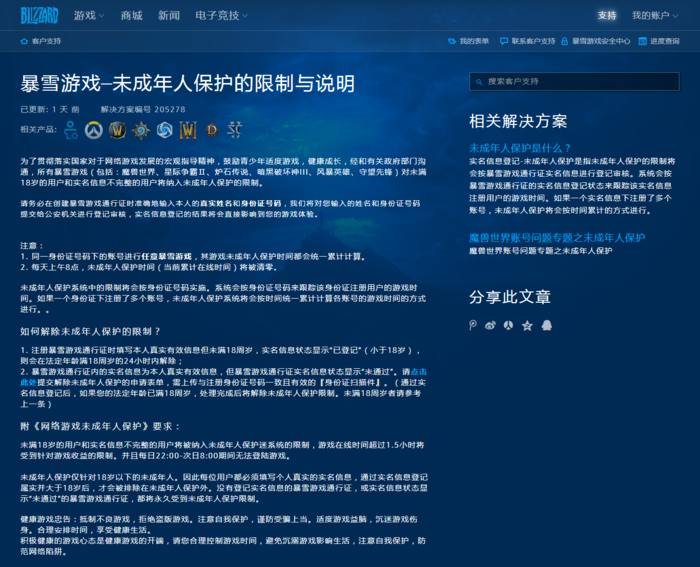The width and height of the screenshot is (700, 567).
Task: Click the 联系客户支持 chat icon
Action: point(504,41)
